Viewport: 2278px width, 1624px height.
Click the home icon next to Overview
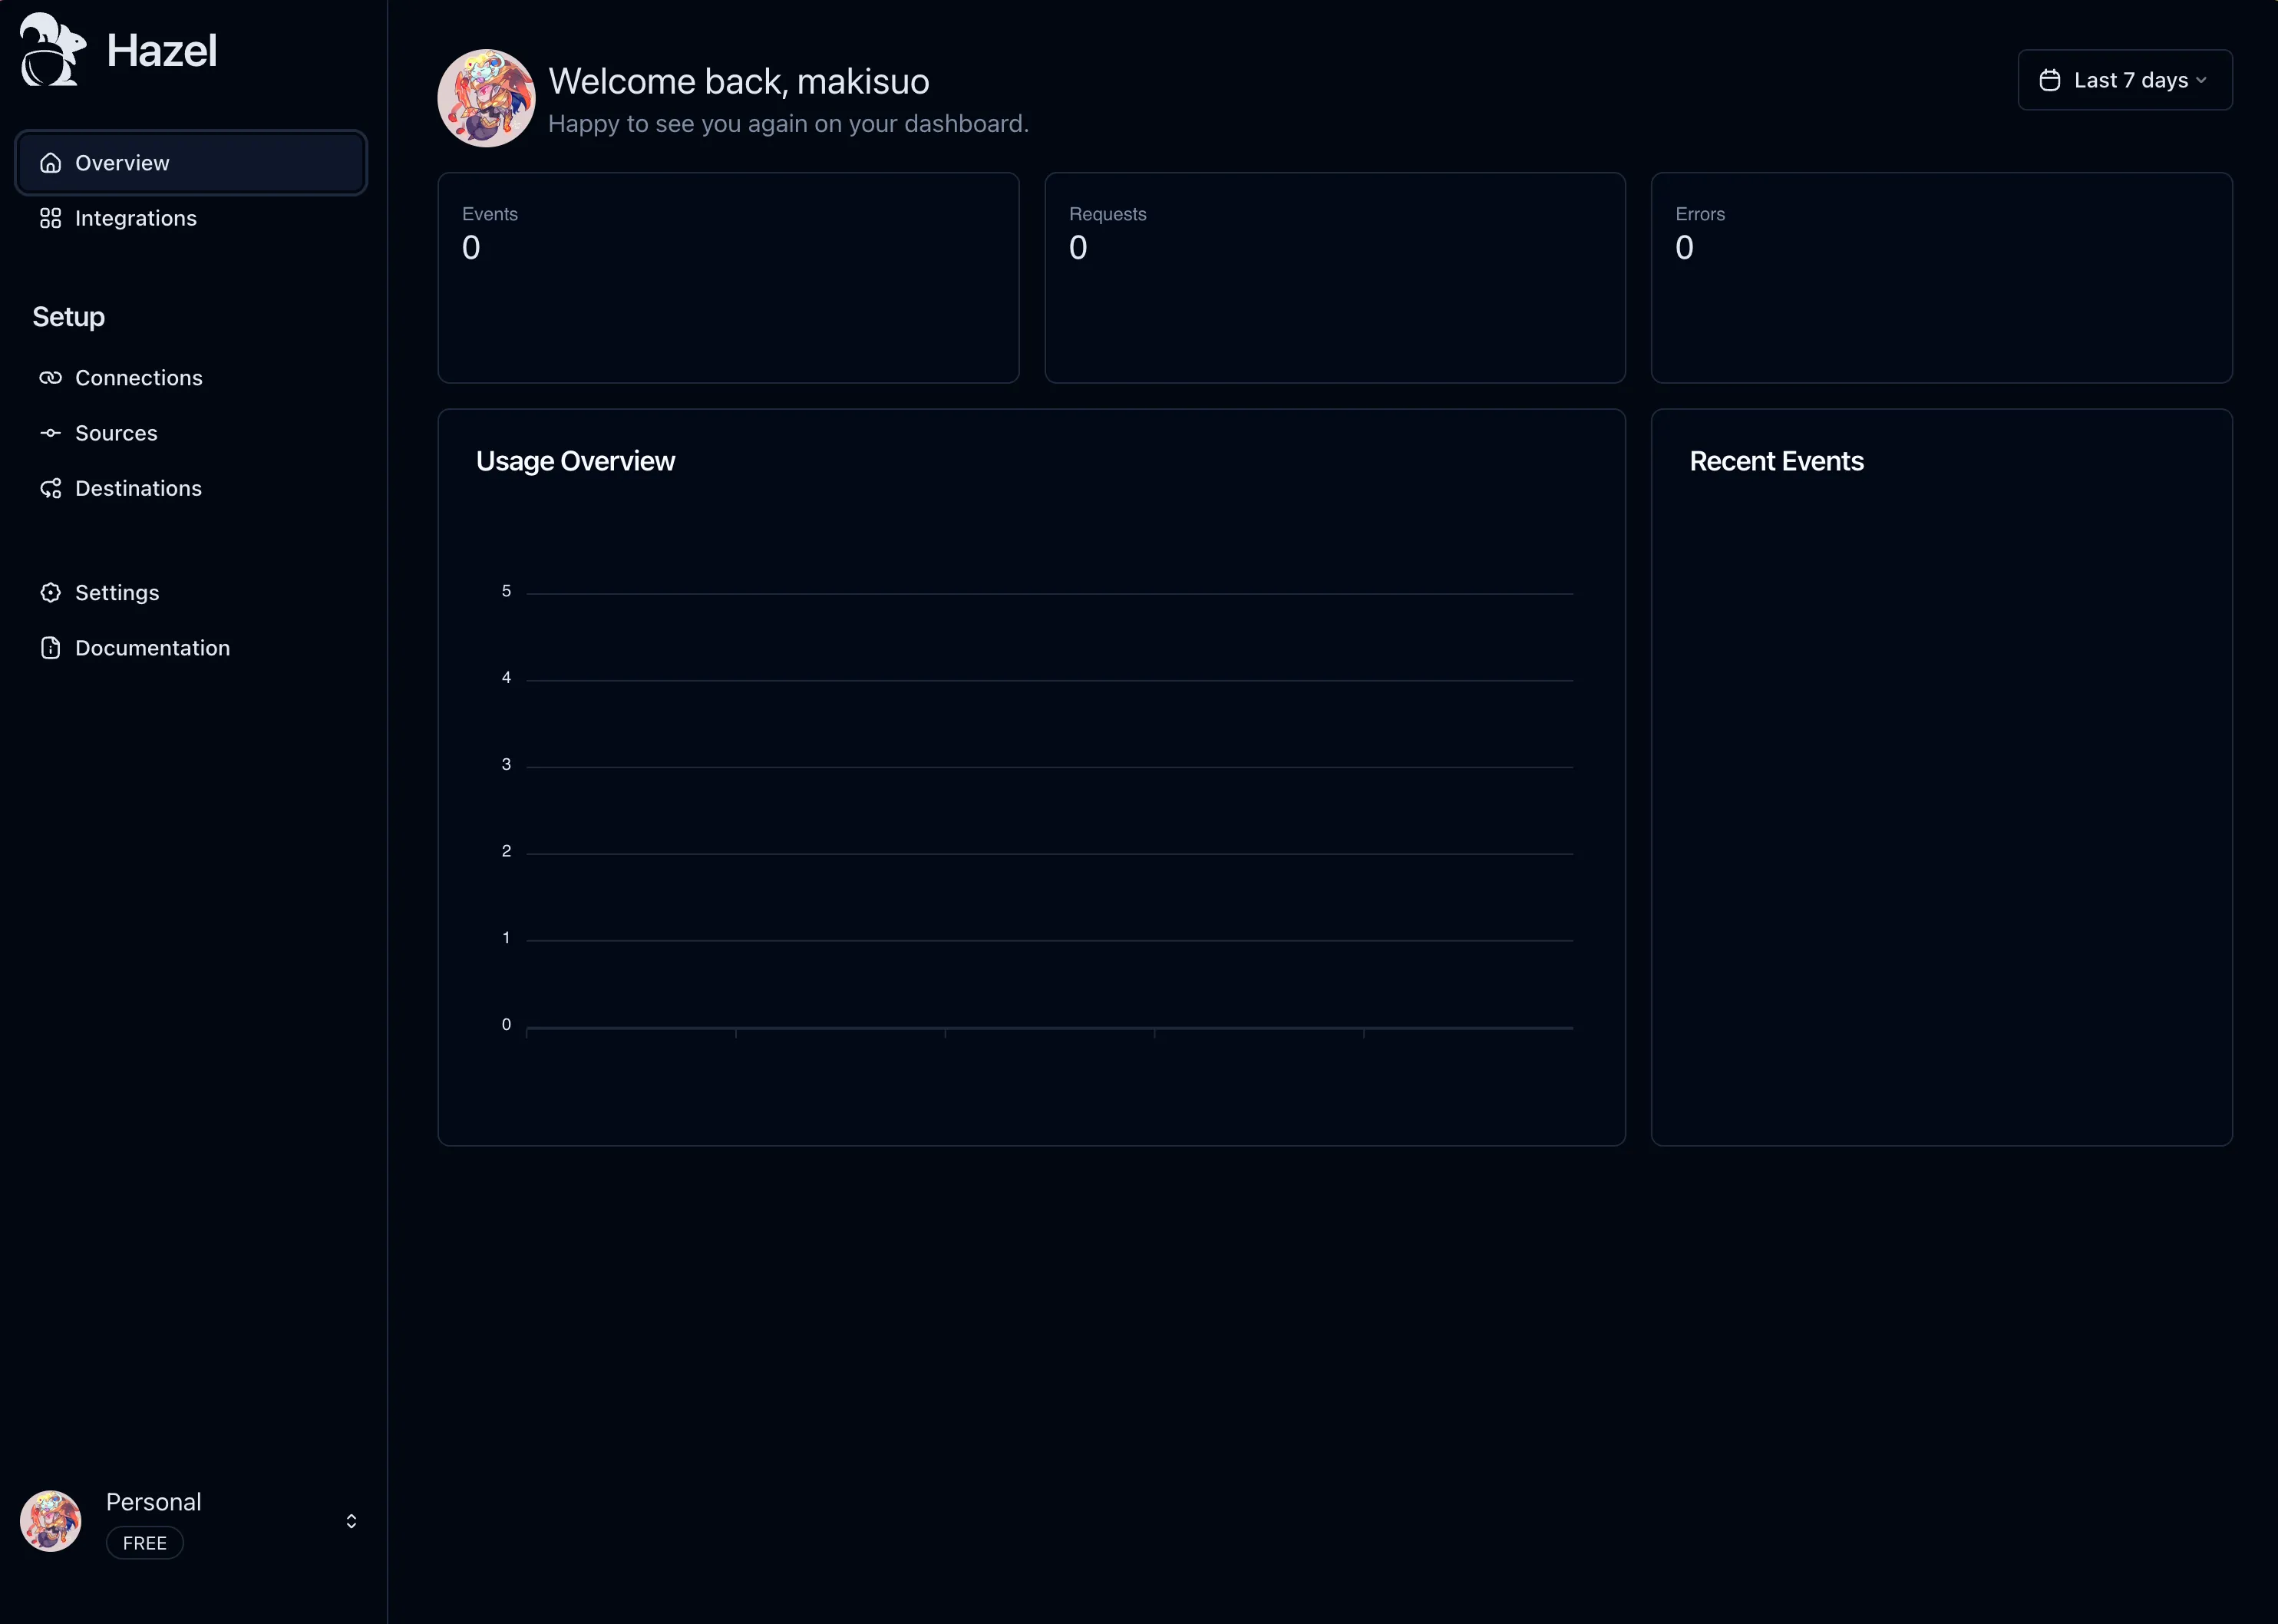(50, 163)
